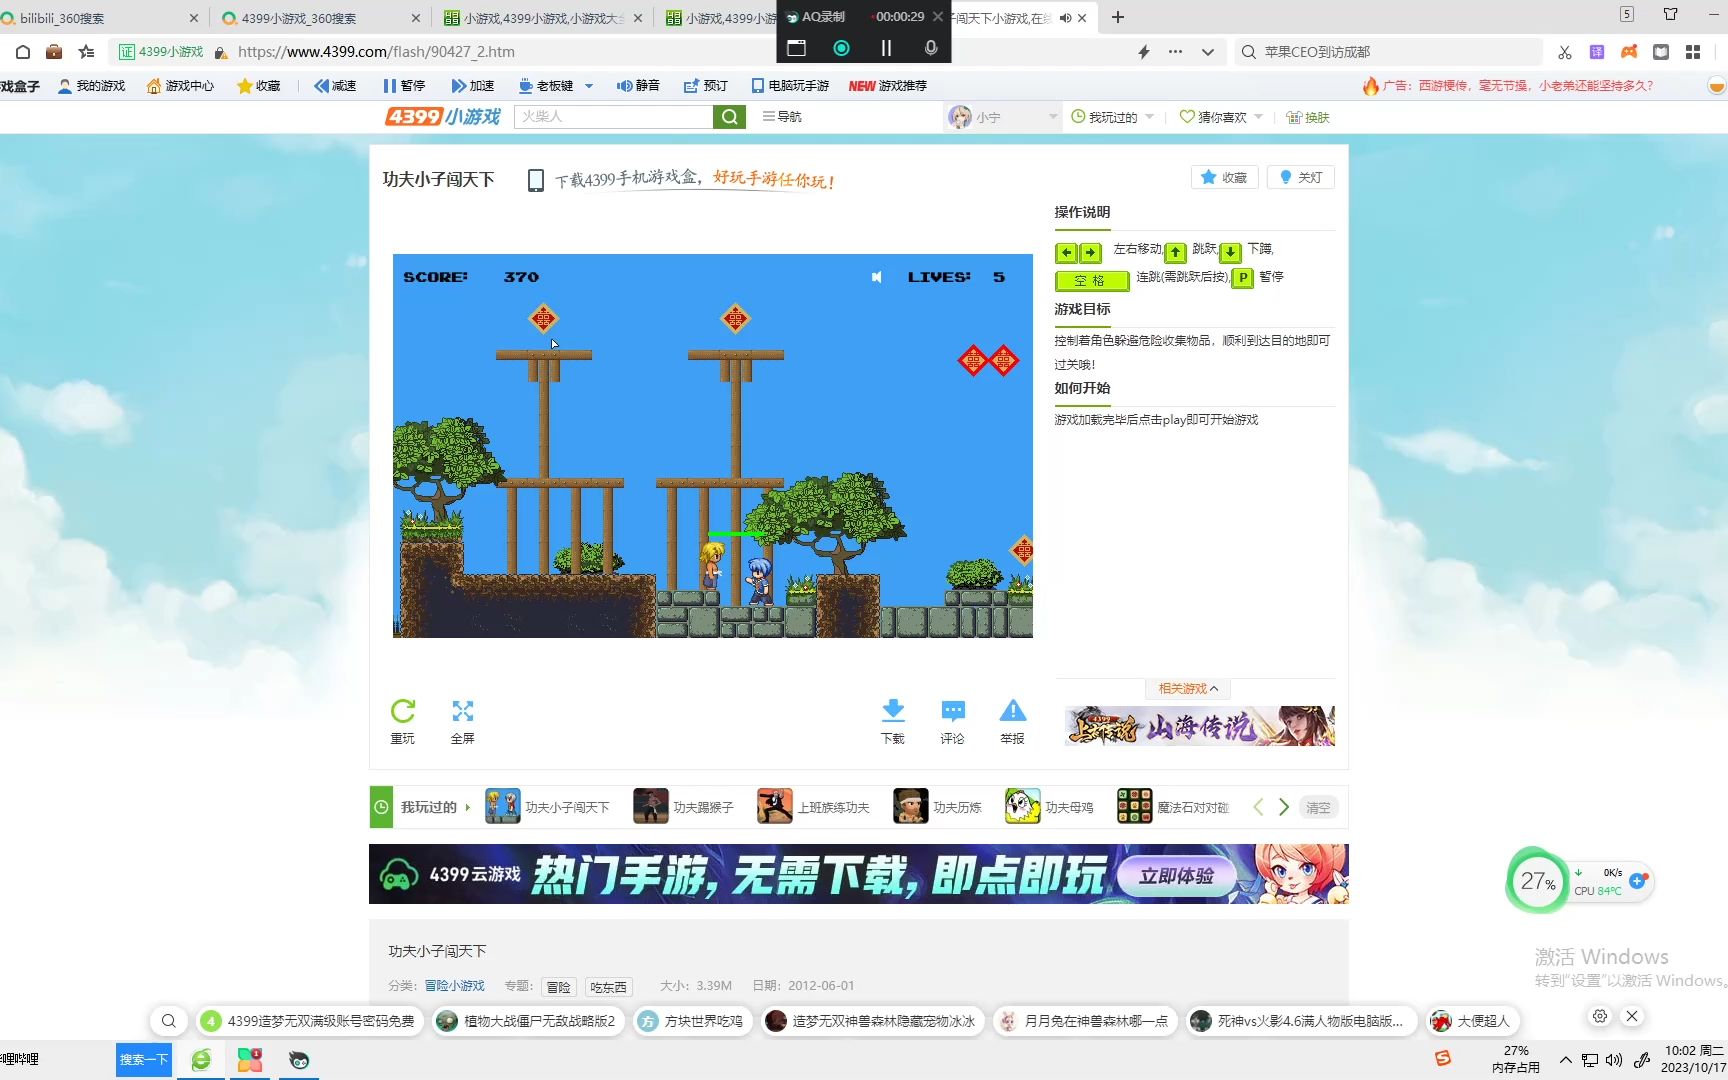Open 功夫母鸡 in played list
The image size is (1728, 1080).
pos(1049,807)
